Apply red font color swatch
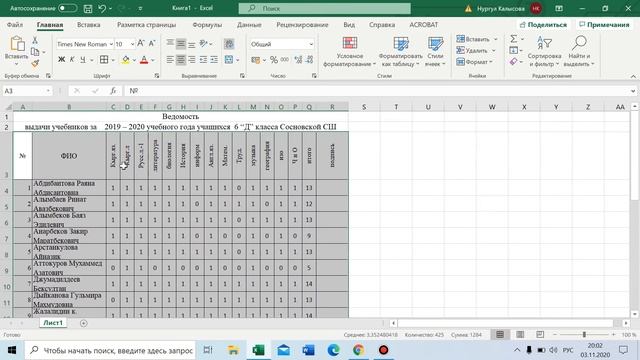This screenshot has height=360, width=640. pyautogui.click(x=144, y=60)
